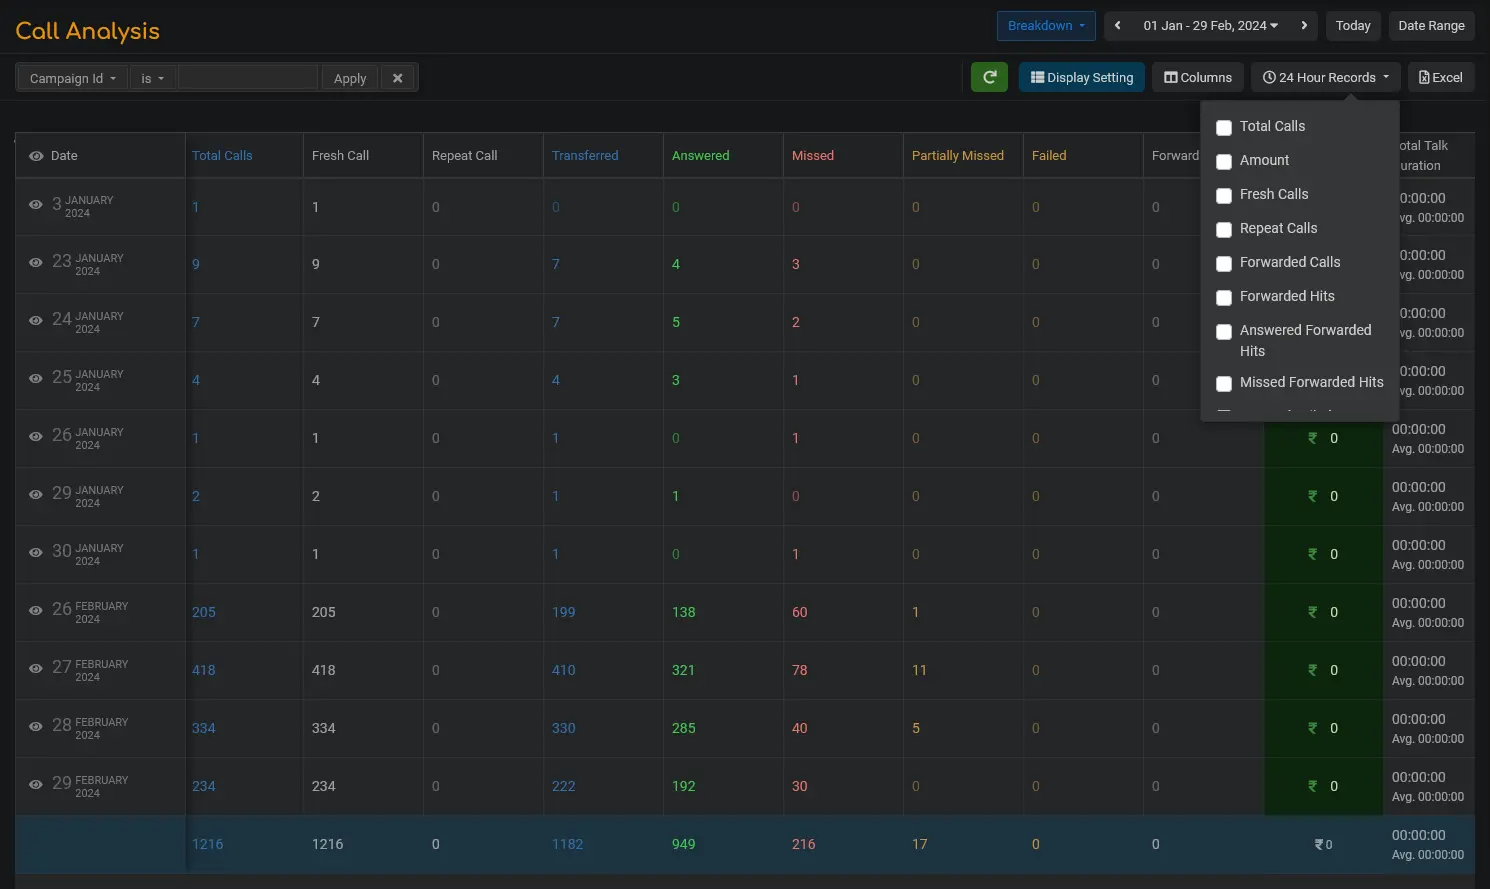This screenshot has width=1490, height=889.
Task: Click total answered value 949
Action: click(684, 844)
